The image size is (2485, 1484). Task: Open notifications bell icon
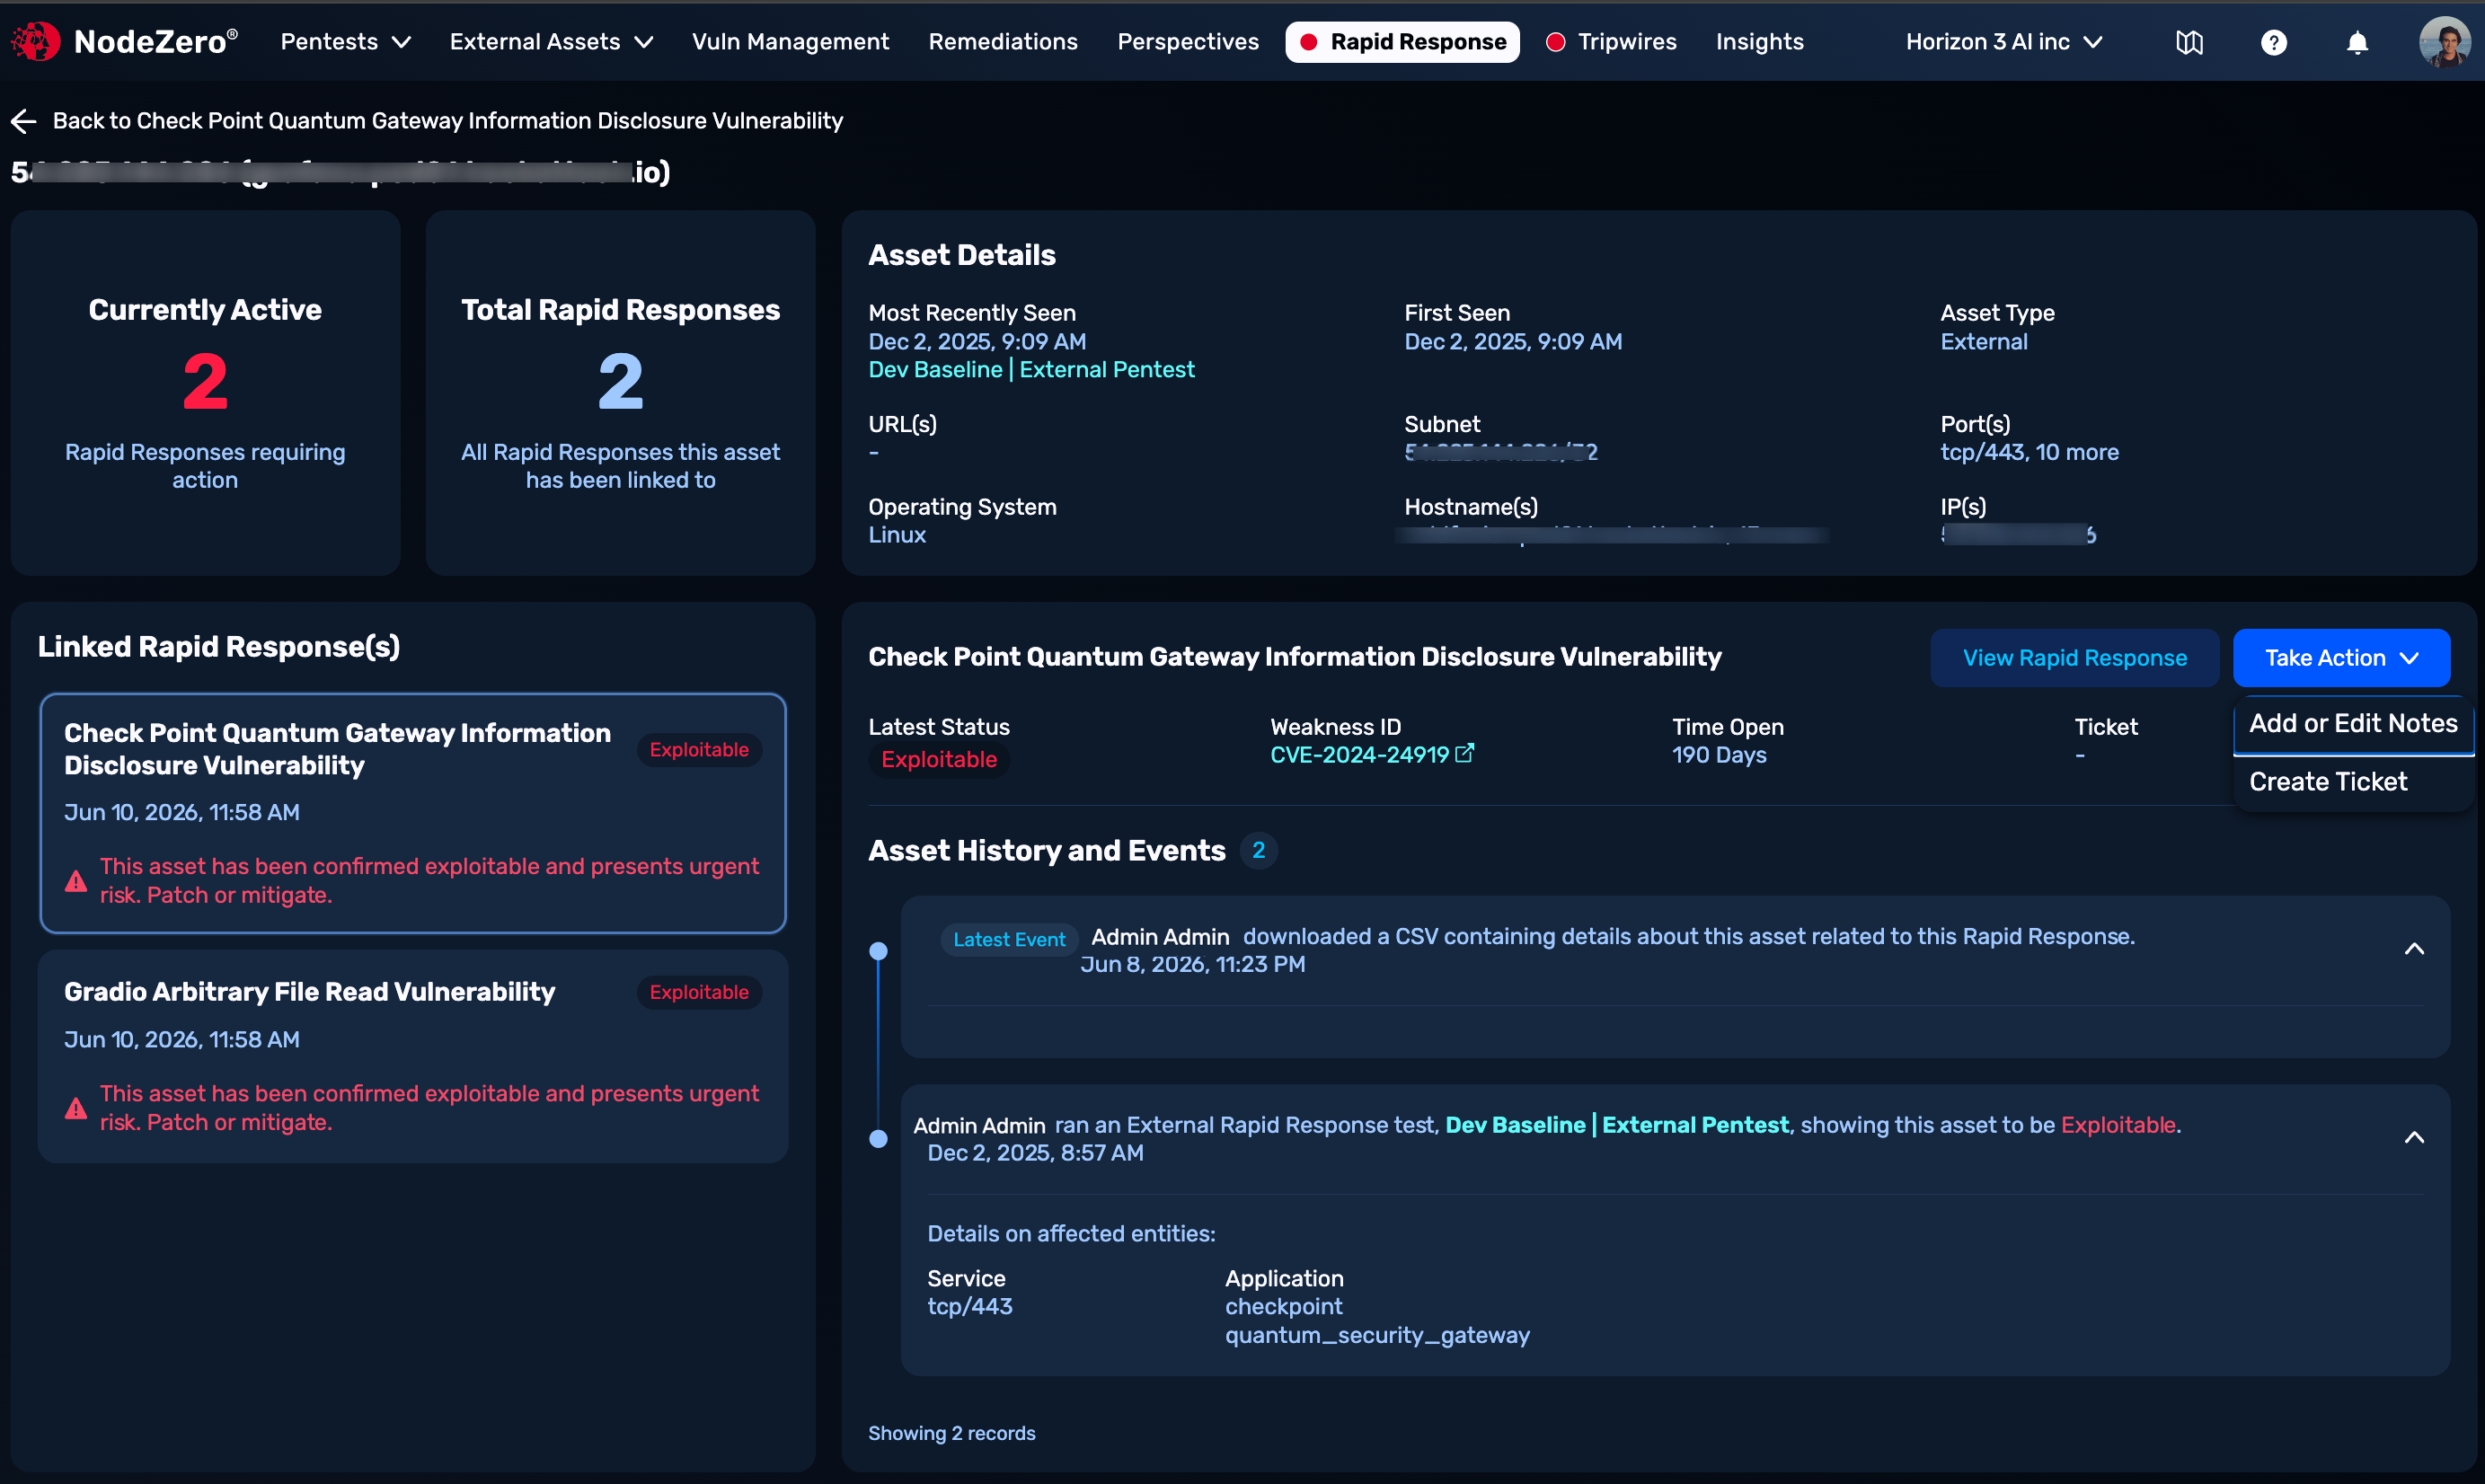point(2357,42)
